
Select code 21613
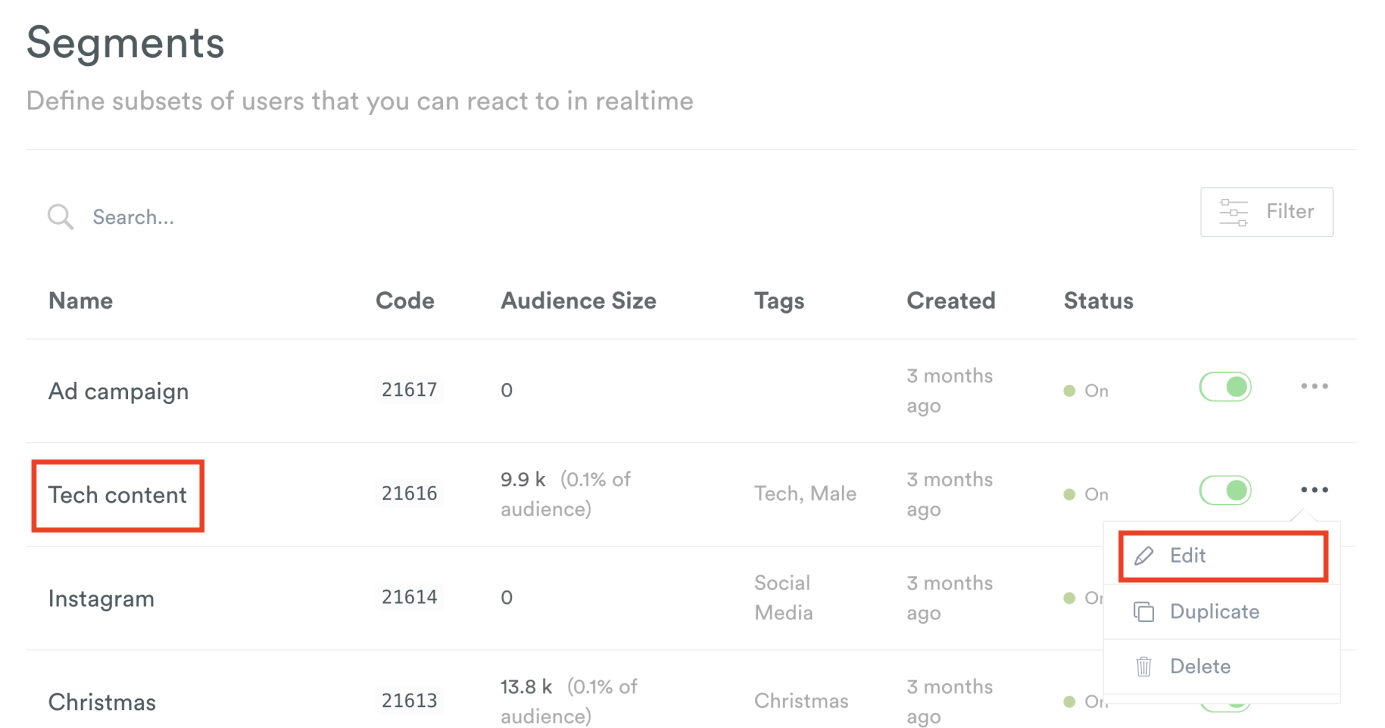409,701
